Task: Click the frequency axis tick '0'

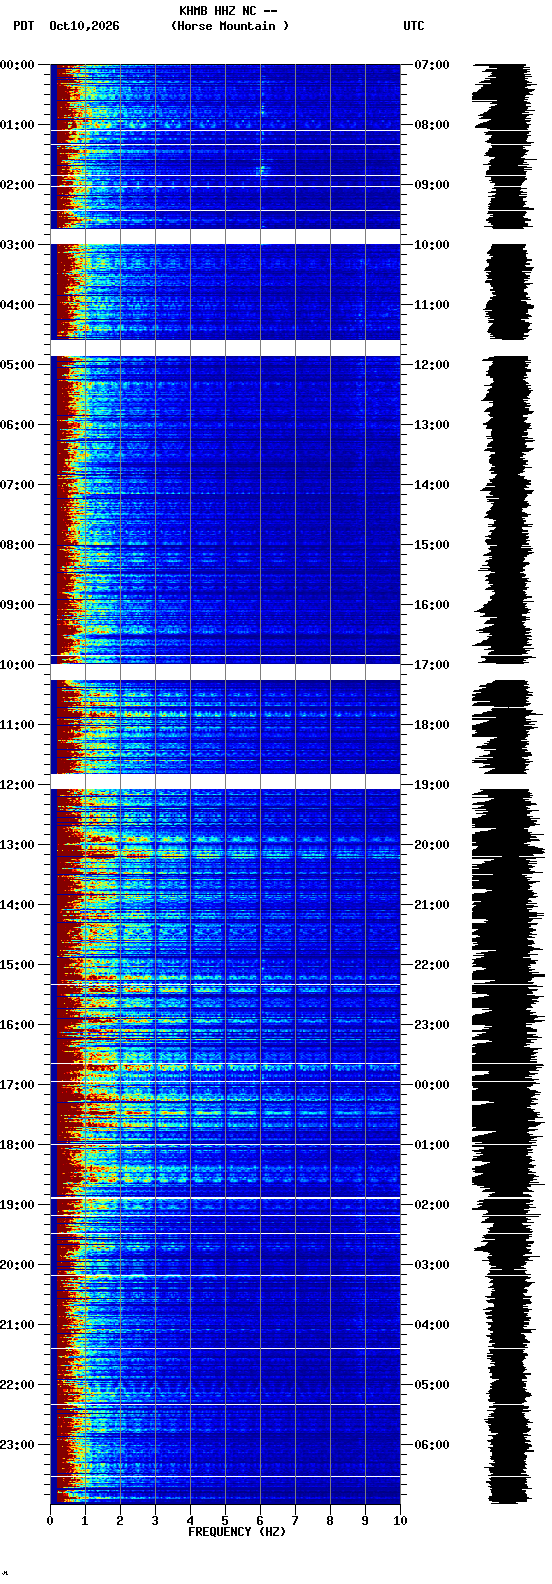Action: (50, 1521)
